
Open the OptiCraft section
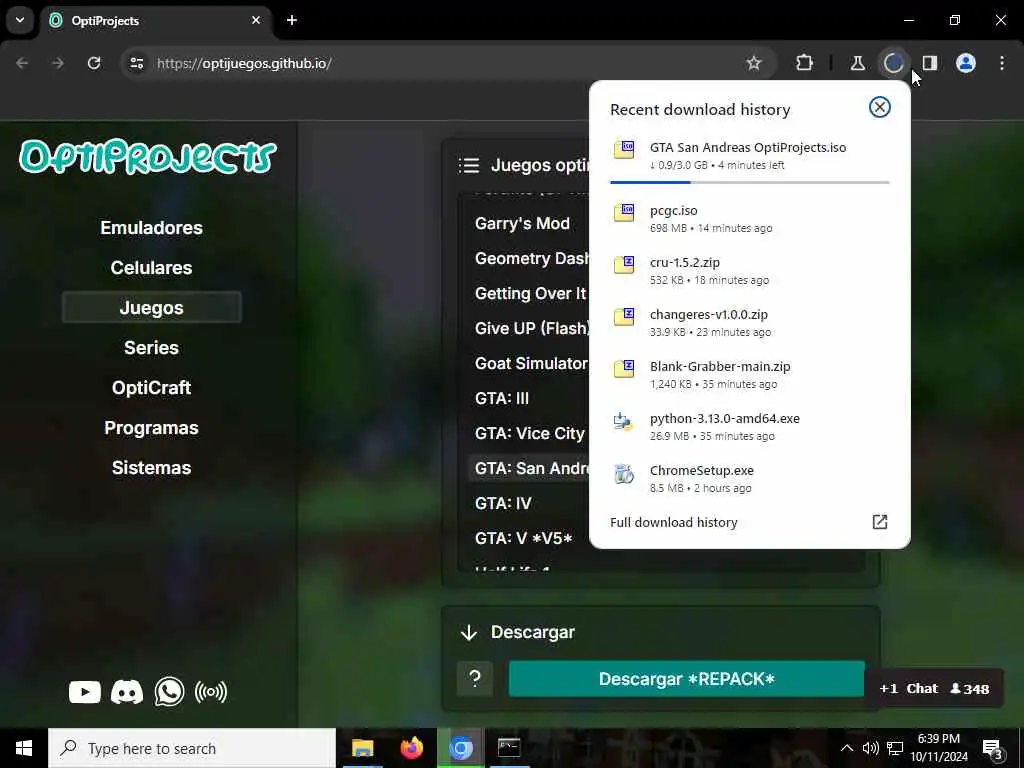click(x=152, y=388)
